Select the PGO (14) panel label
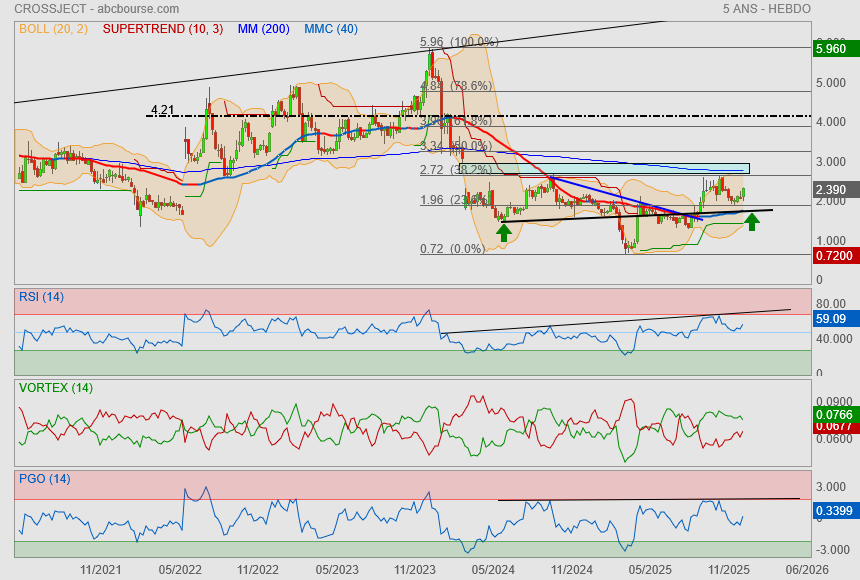Viewport: 860px width, 580px height. click(44, 479)
